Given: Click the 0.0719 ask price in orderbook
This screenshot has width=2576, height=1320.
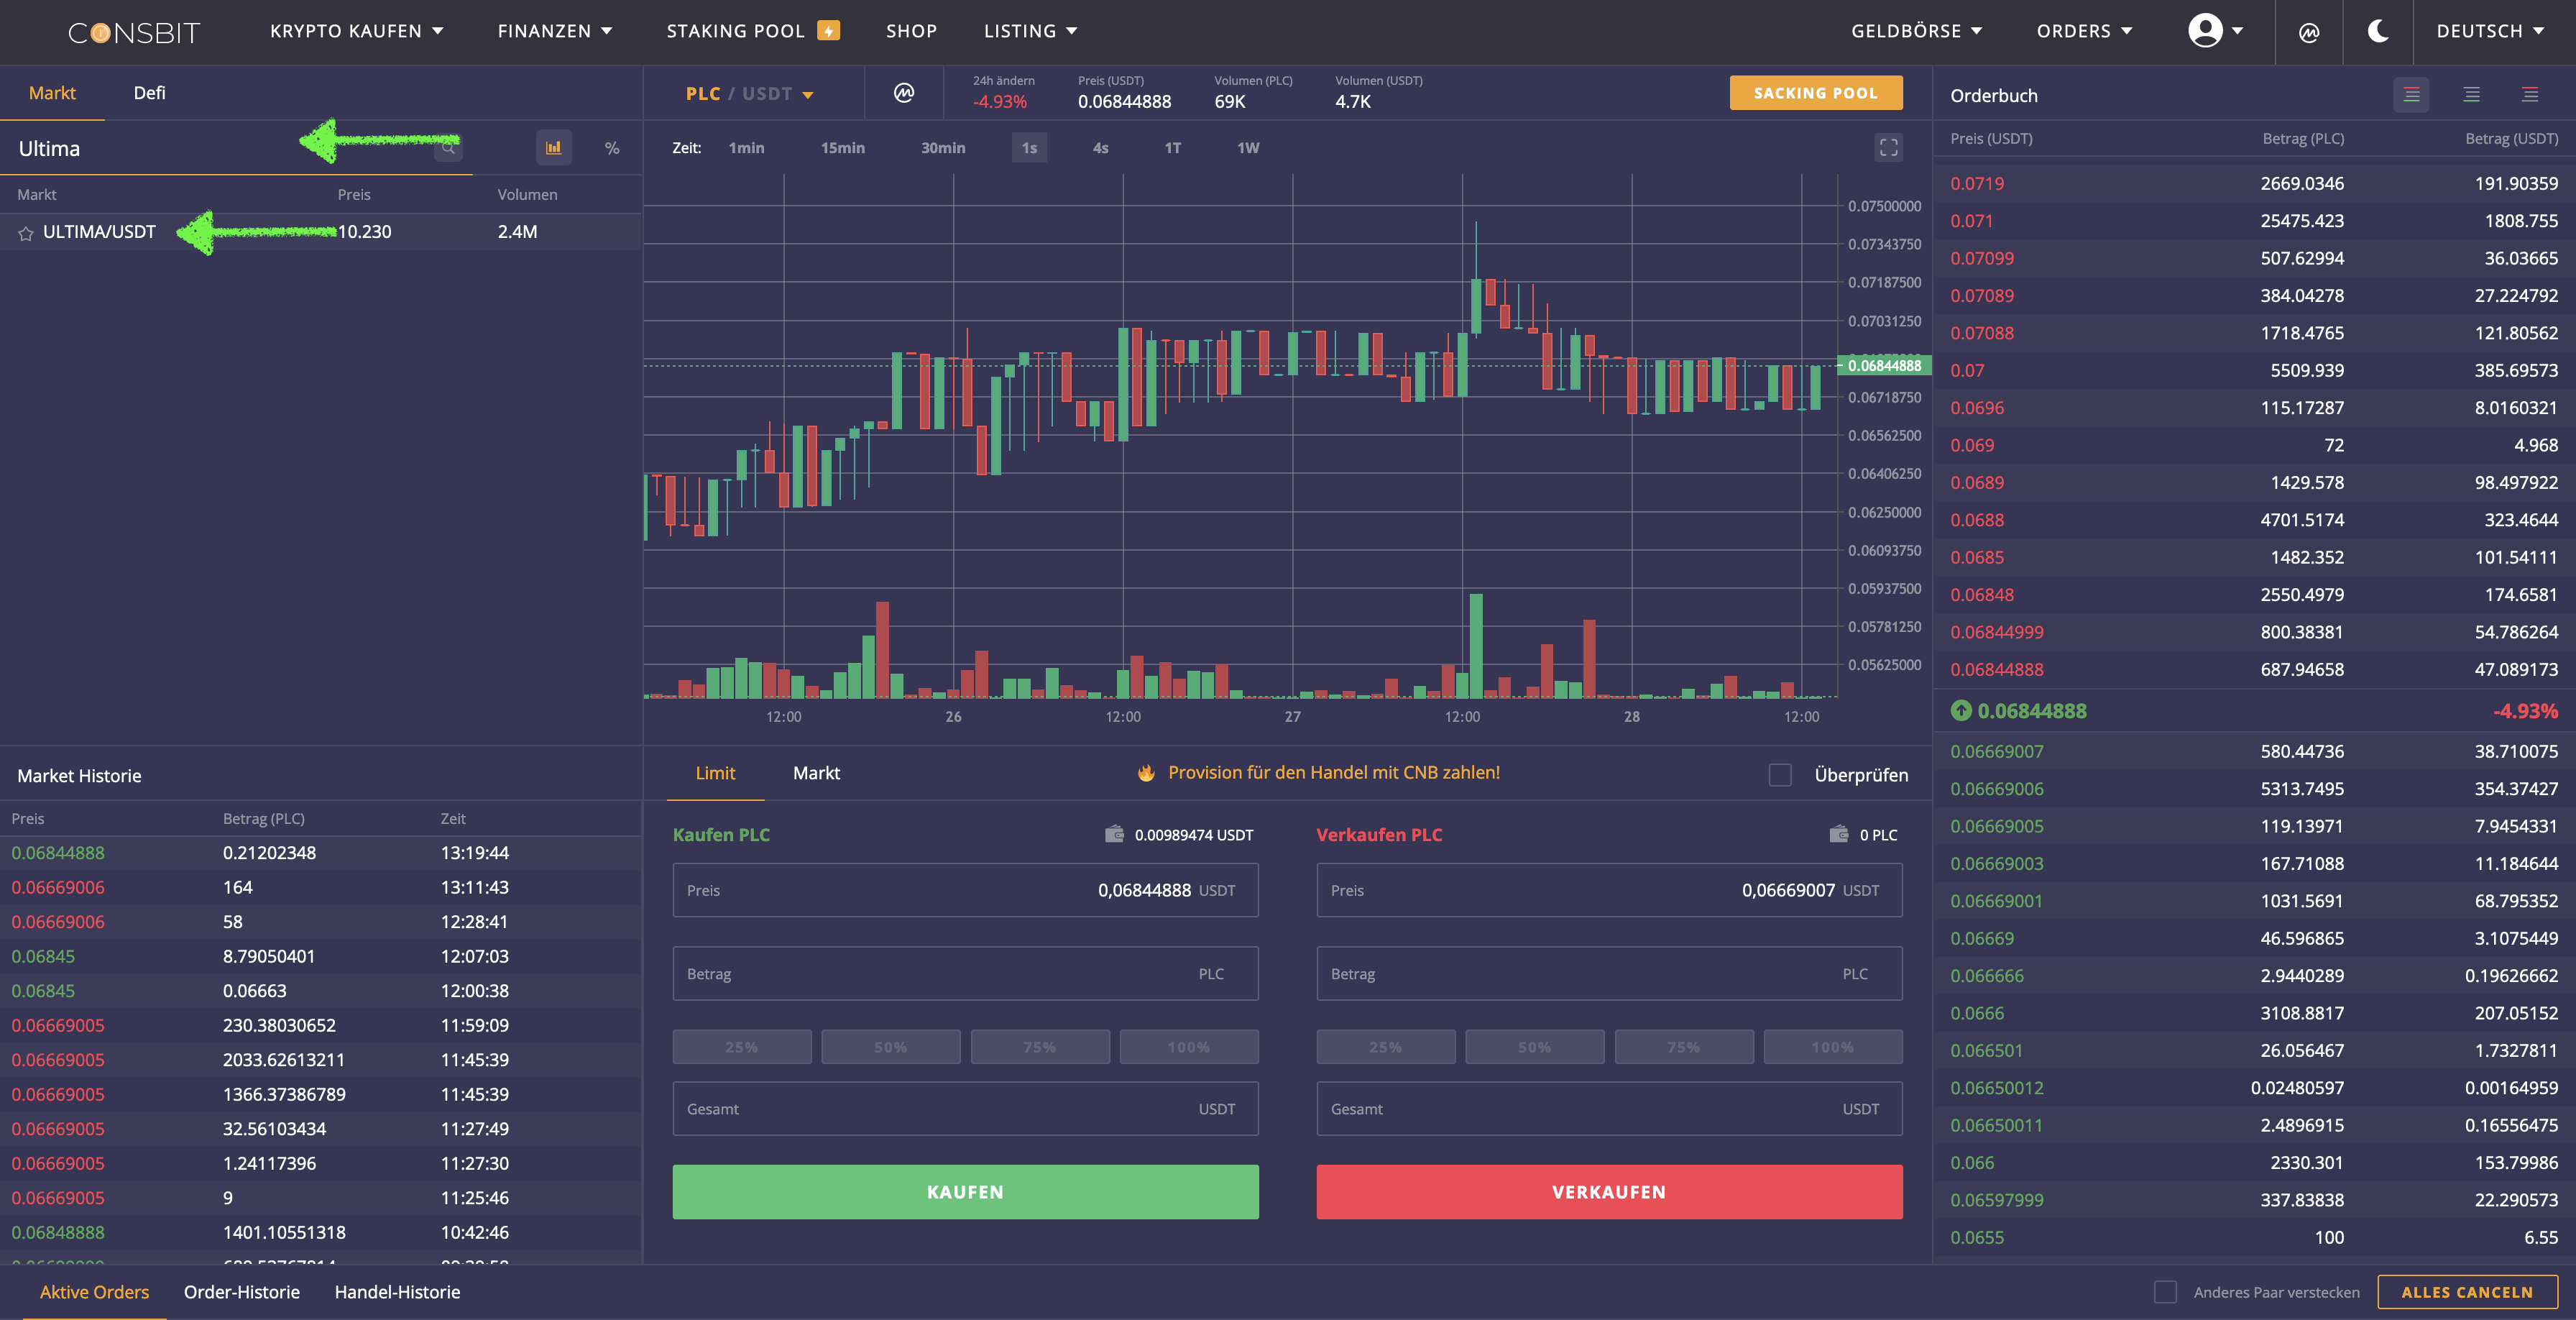Looking at the screenshot, I should 1977,184.
